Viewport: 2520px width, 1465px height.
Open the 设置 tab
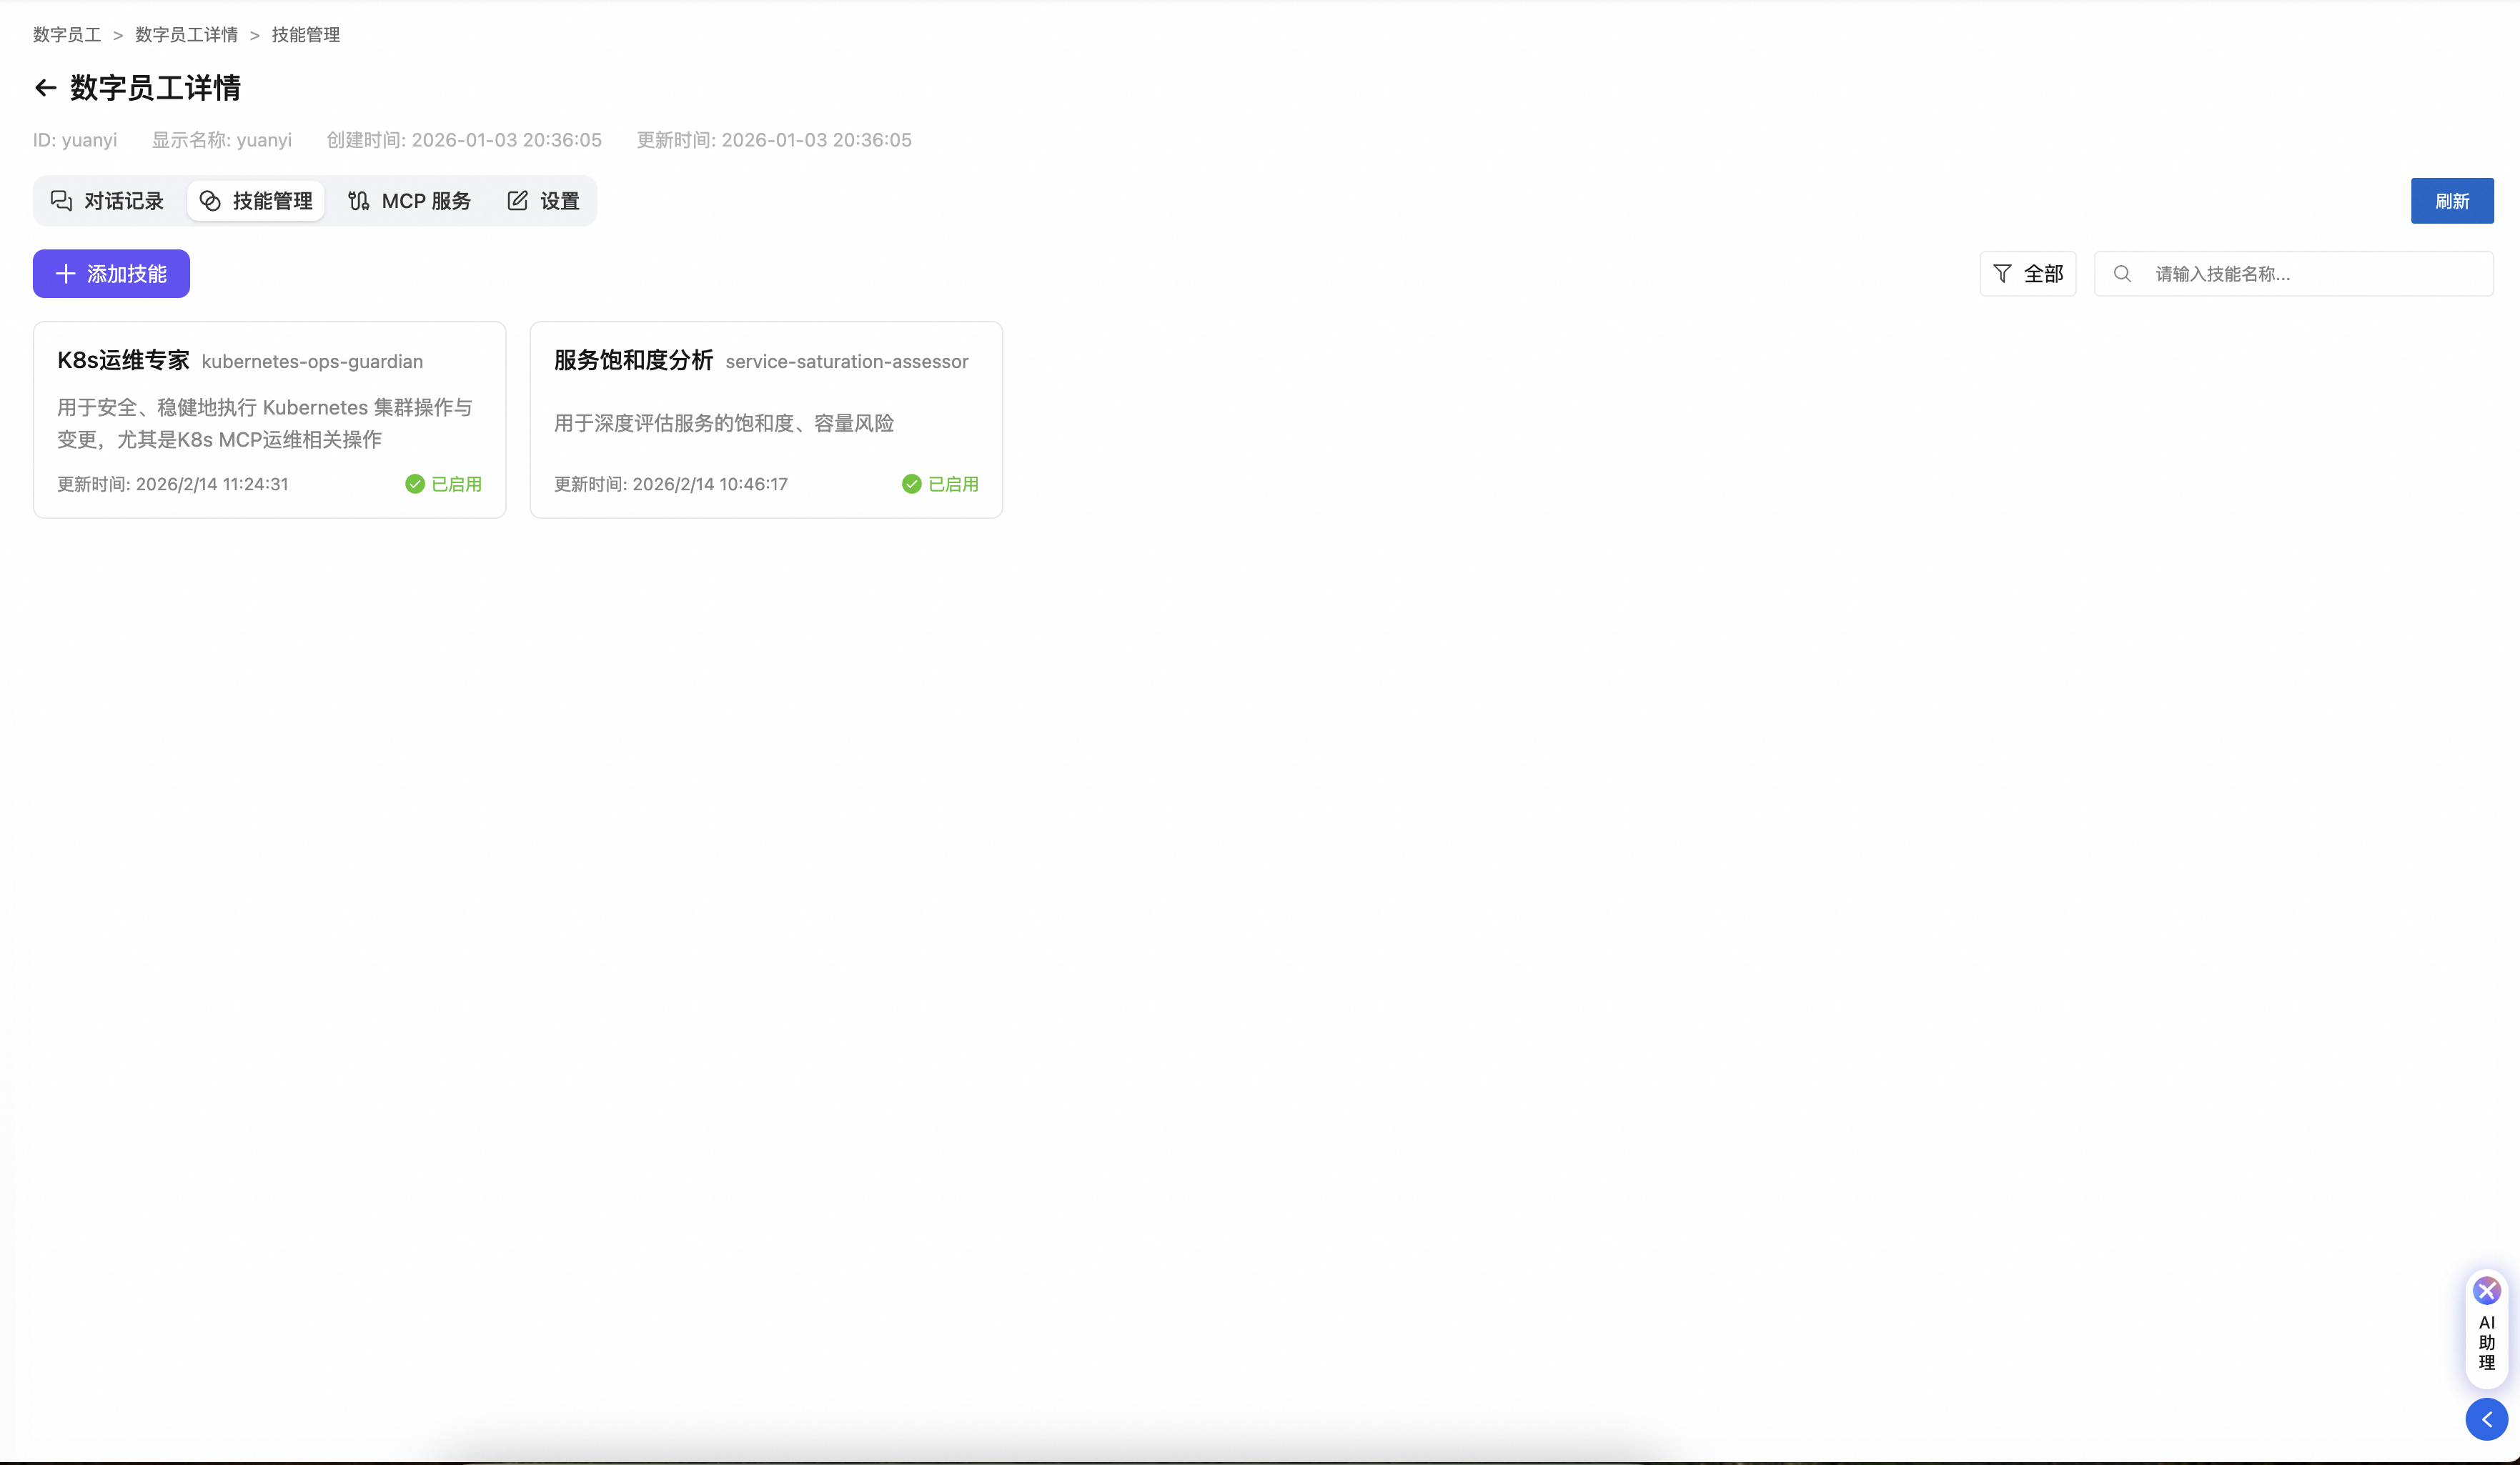pos(543,201)
